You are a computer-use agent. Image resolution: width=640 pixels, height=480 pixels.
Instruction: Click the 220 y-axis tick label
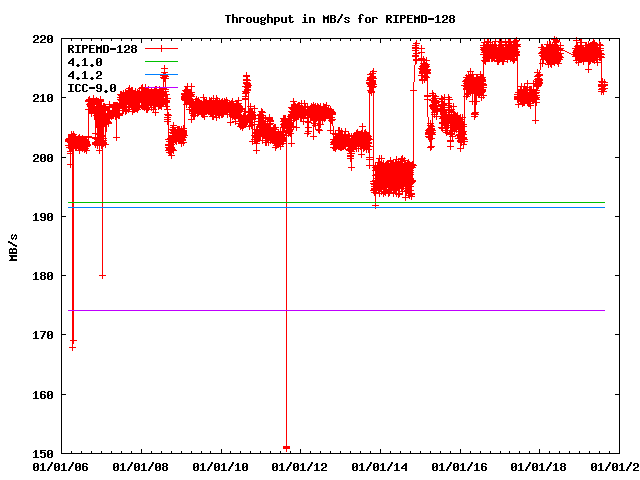pyautogui.click(x=43, y=39)
